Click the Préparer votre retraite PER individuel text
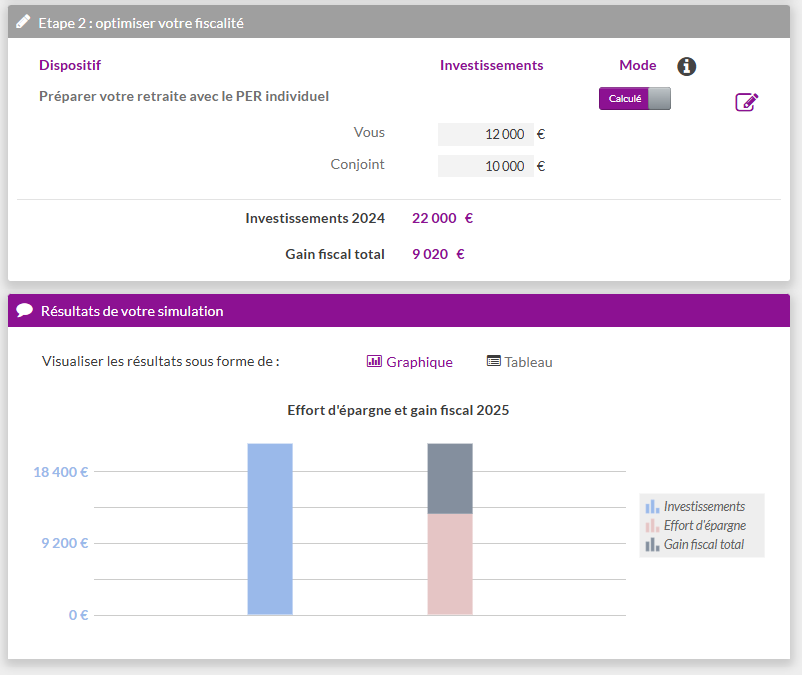The image size is (802, 675). click(184, 97)
